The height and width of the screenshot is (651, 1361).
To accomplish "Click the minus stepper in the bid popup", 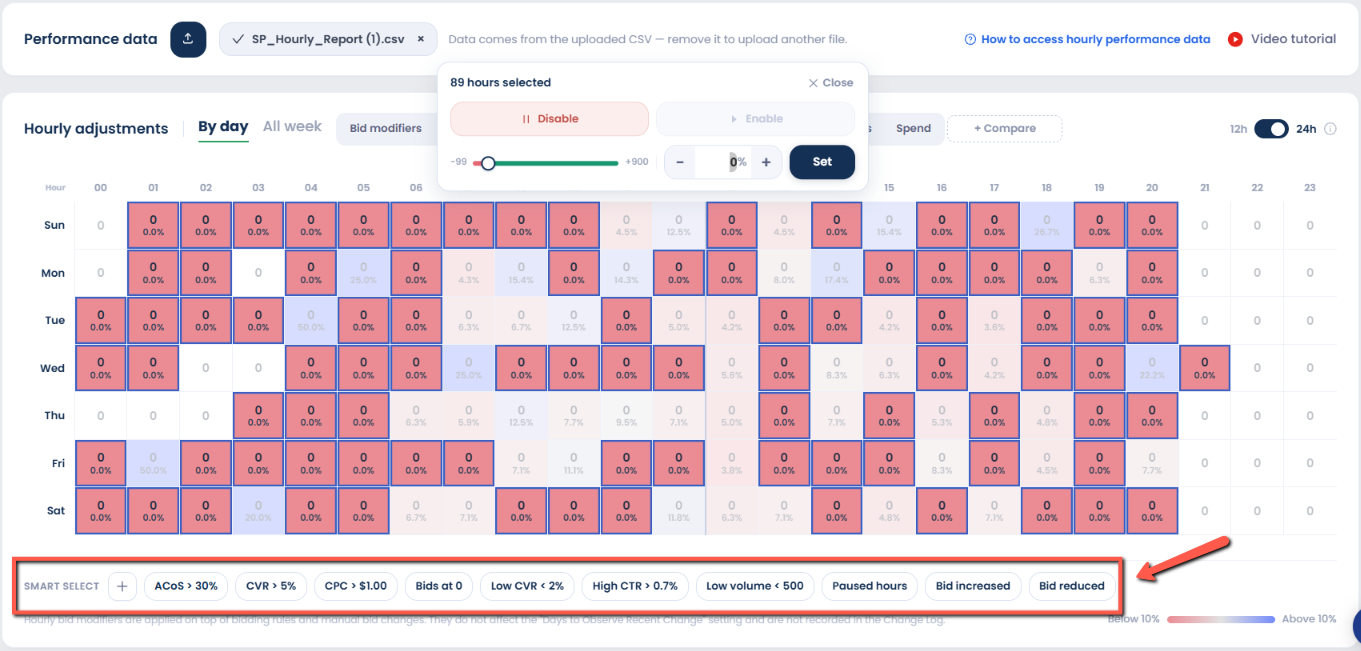I will [x=680, y=162].
